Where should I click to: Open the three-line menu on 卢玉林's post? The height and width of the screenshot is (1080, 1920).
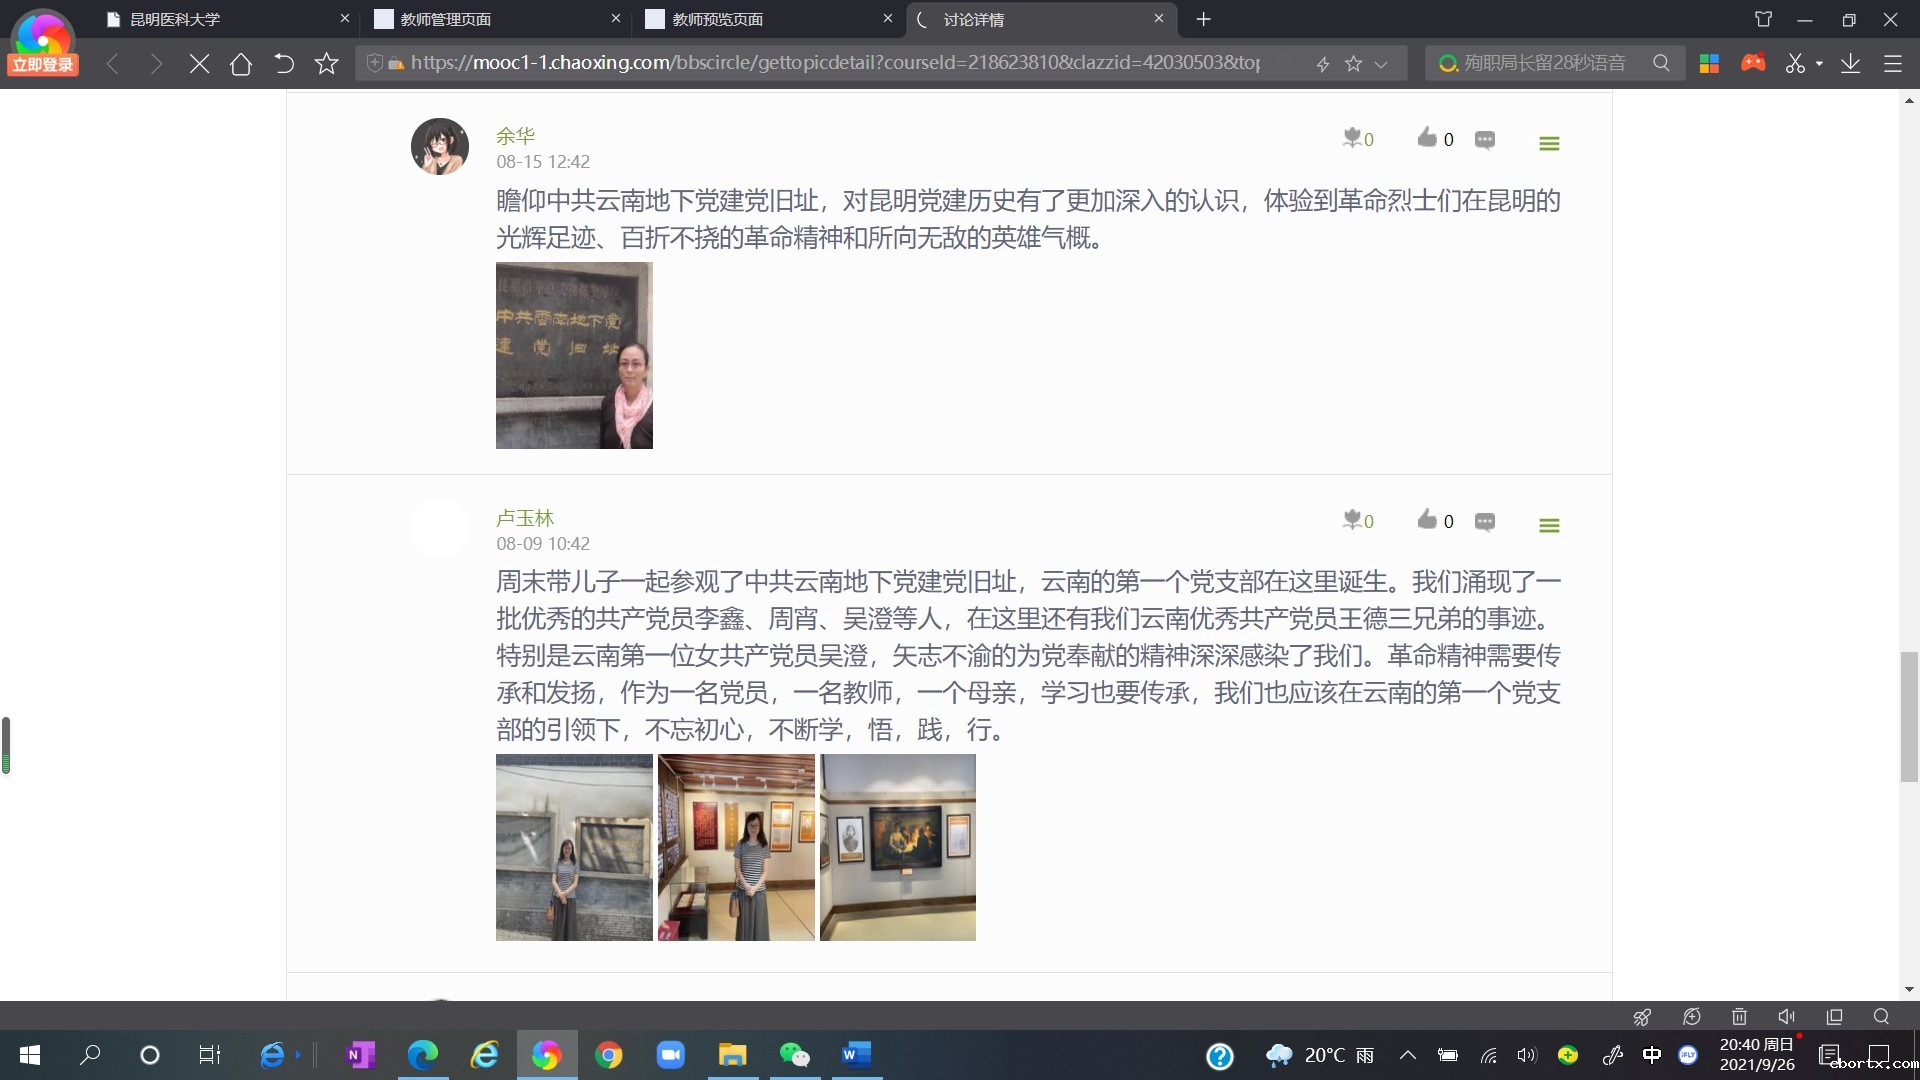1549,526
